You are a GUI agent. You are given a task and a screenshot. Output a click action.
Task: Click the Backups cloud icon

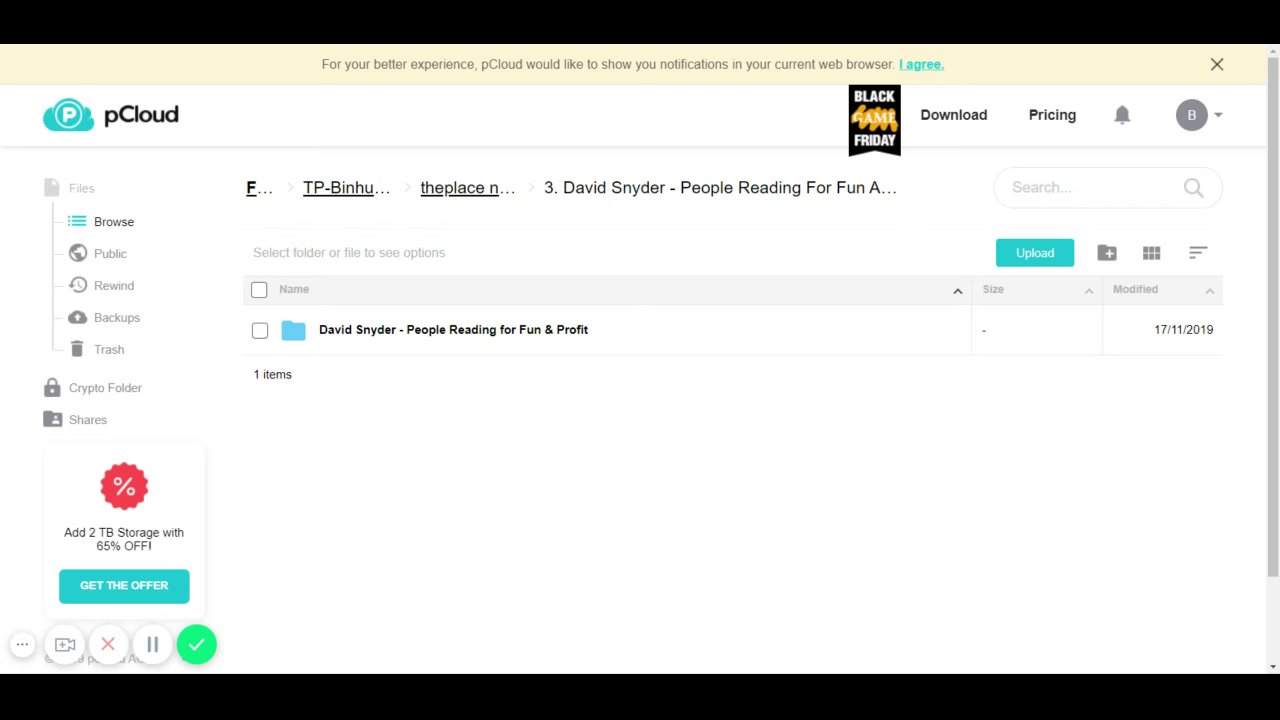(77, 317)
